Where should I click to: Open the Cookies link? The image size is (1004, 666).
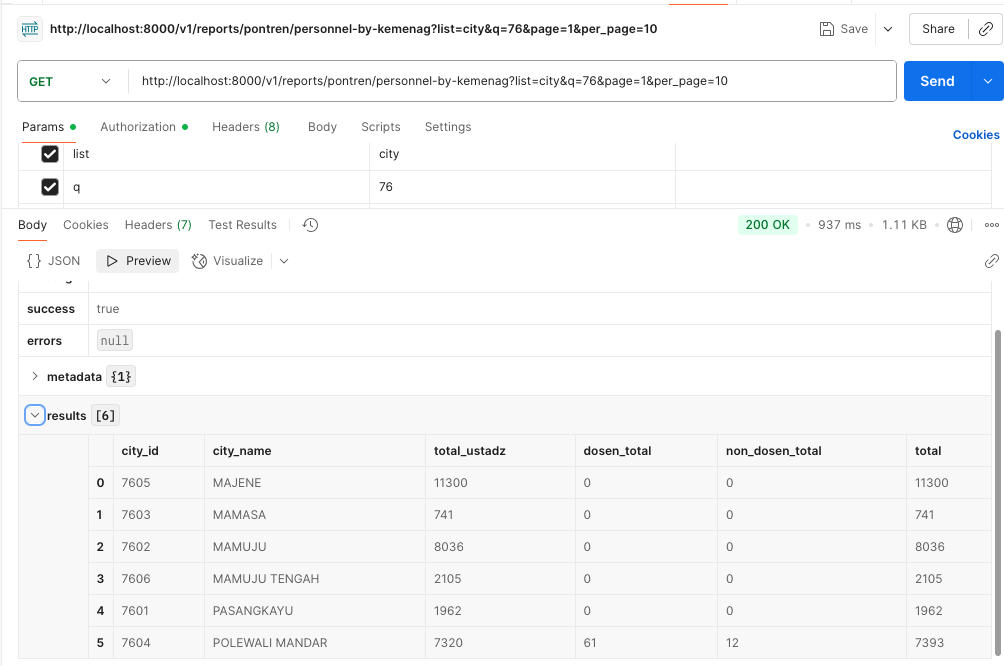pyautogui.click(x=975, y=135)
